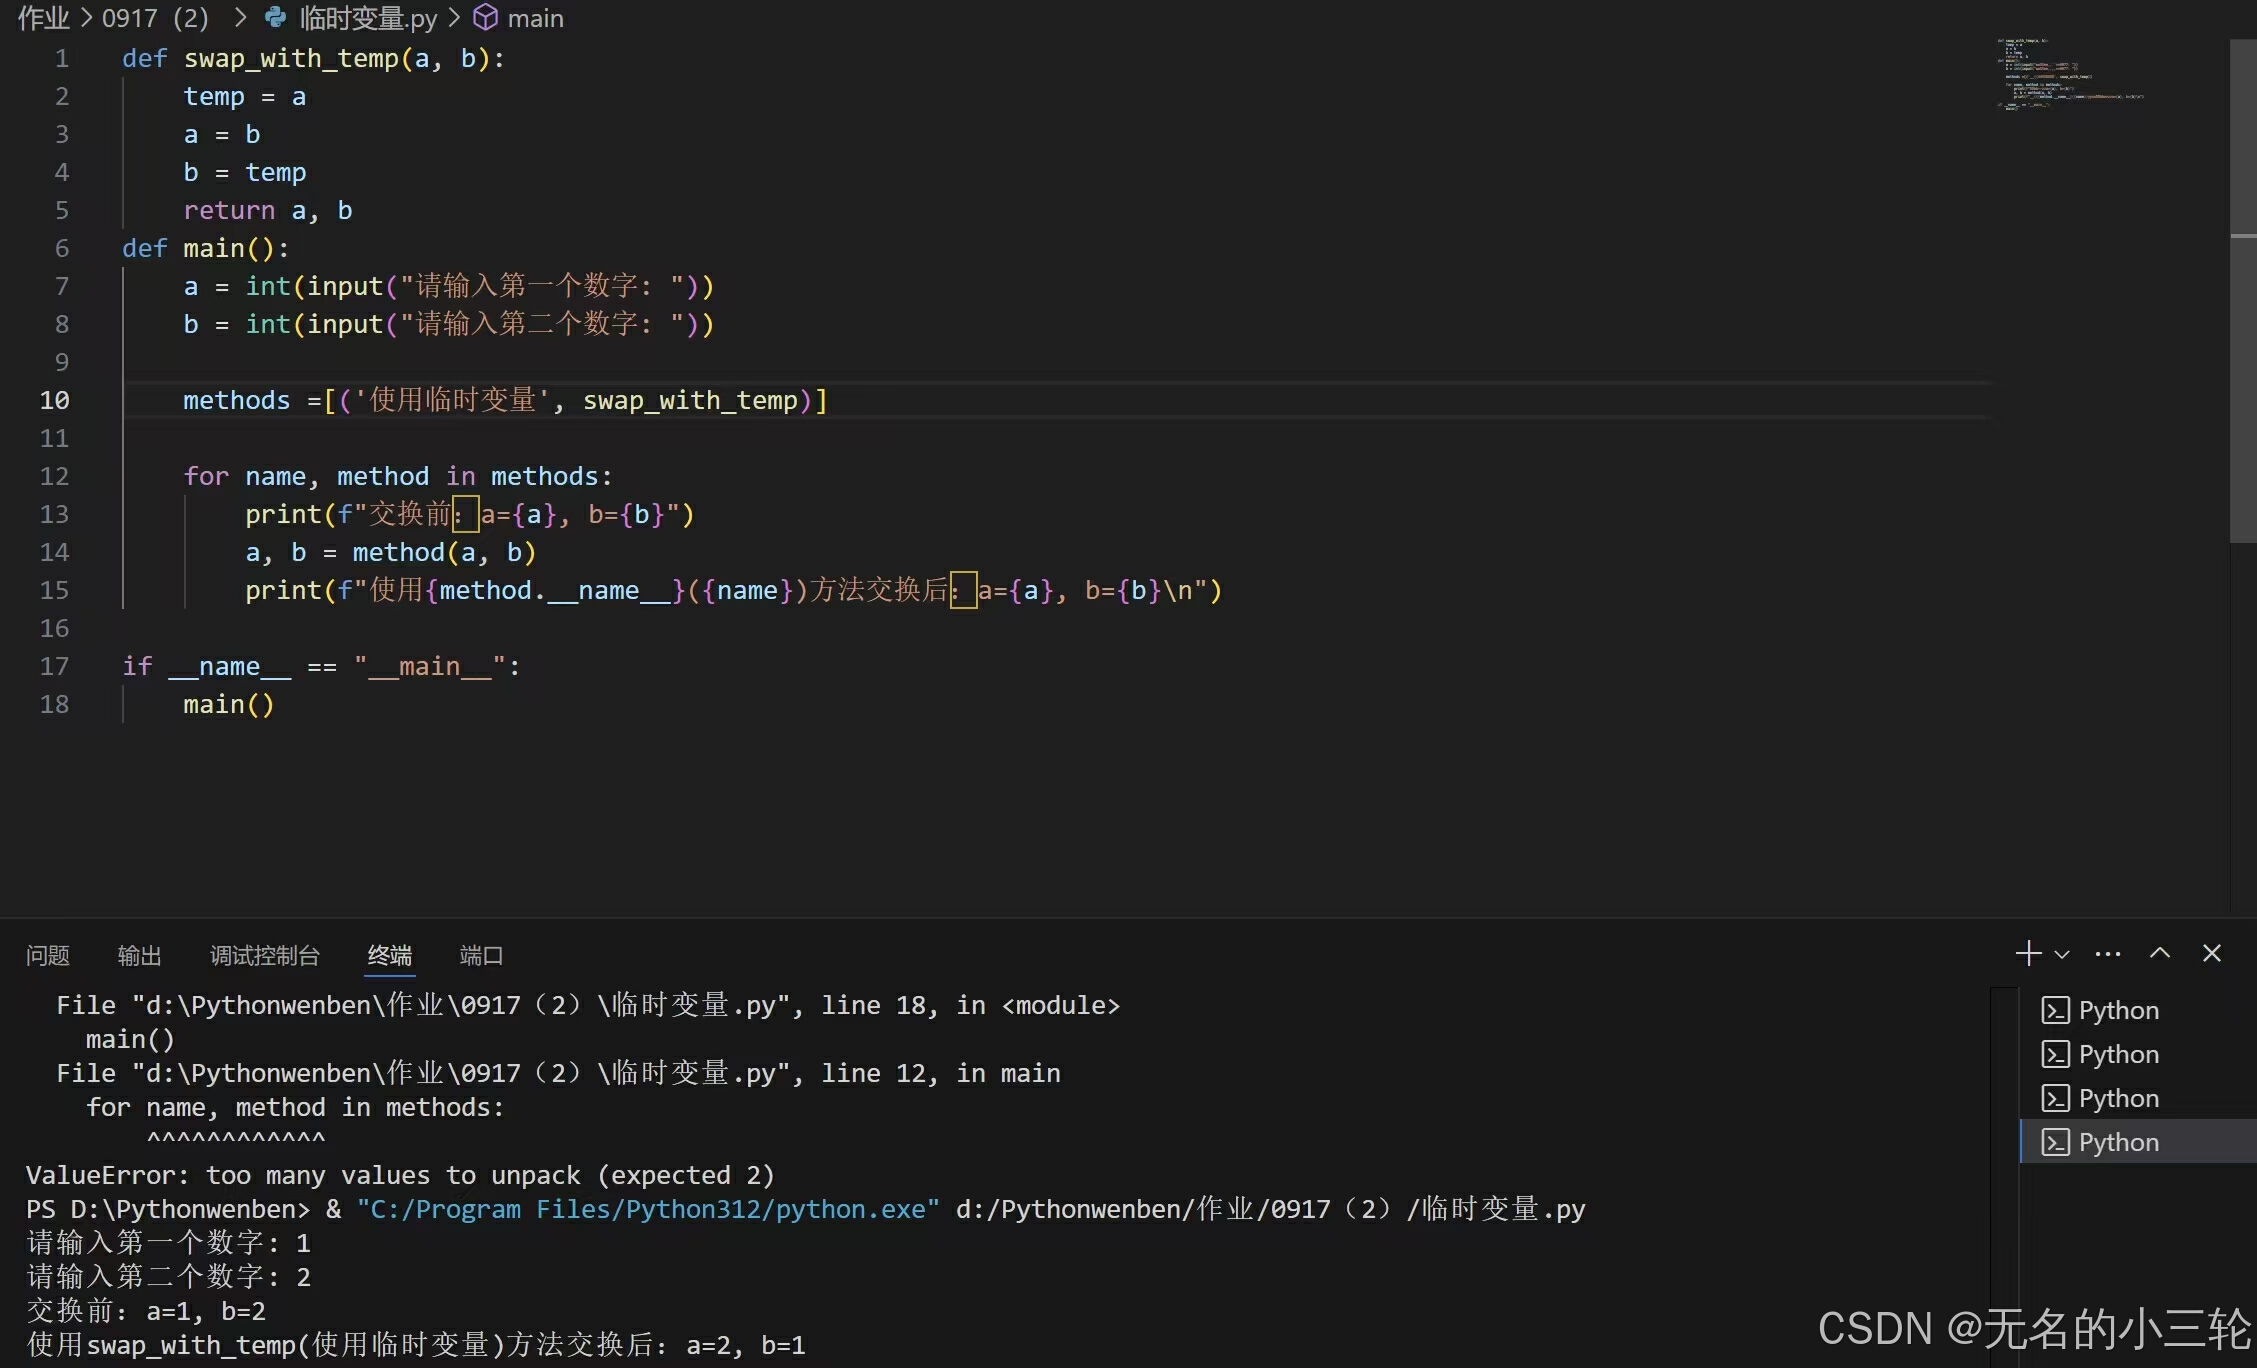This screenshot has height=1368, width=2257.
Task: Click line number 10 in the gutter
Action: pyautogui.click(x=55, y=400)
